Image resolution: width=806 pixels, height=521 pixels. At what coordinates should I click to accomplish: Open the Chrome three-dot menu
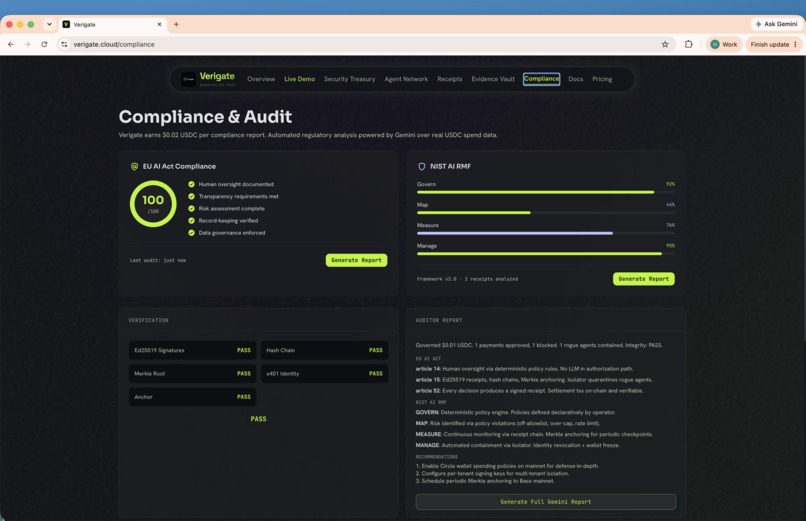point(795,44)
